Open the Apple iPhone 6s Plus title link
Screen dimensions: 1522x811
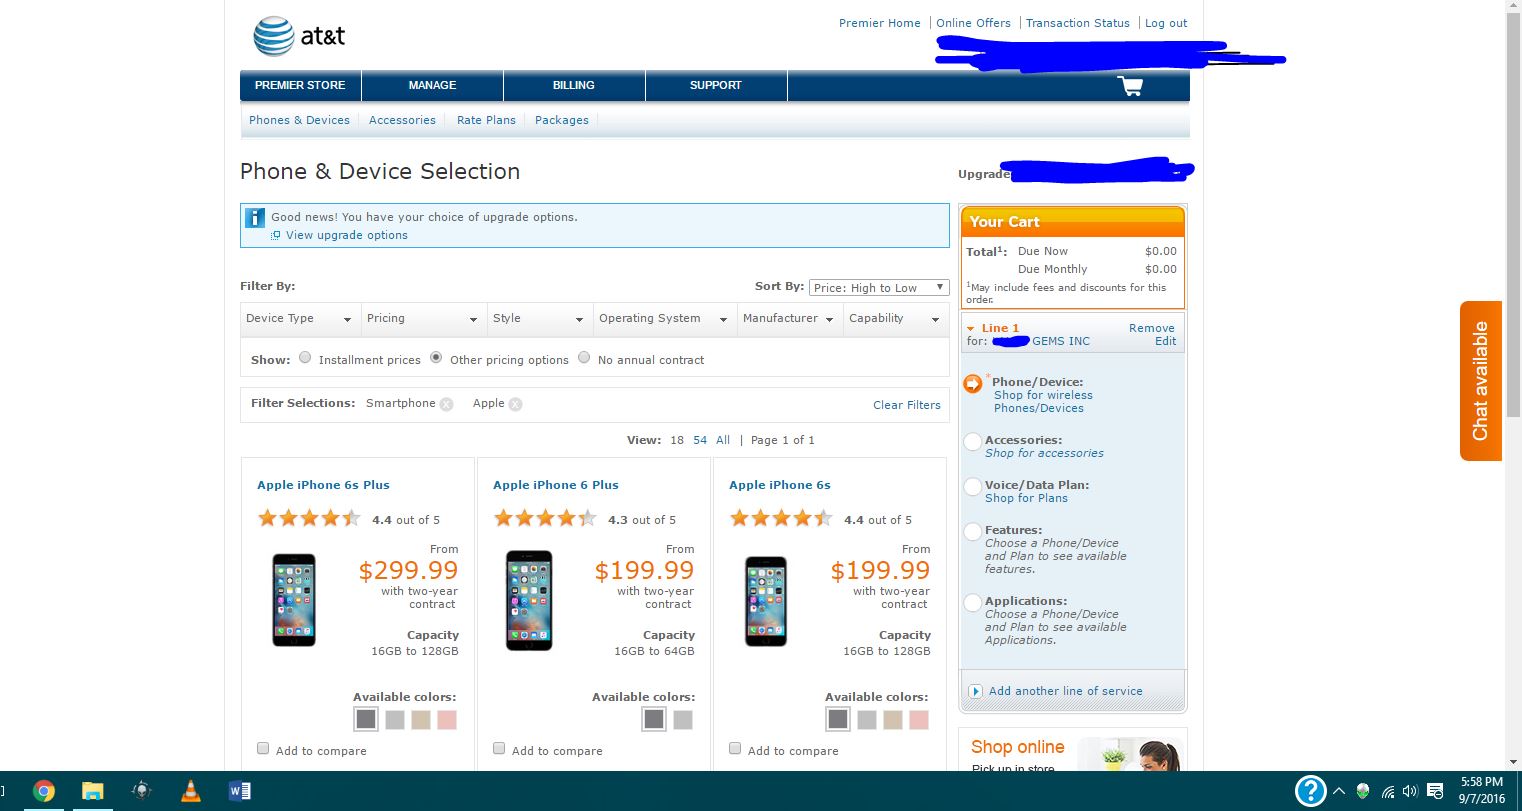[x=323, y=485]
